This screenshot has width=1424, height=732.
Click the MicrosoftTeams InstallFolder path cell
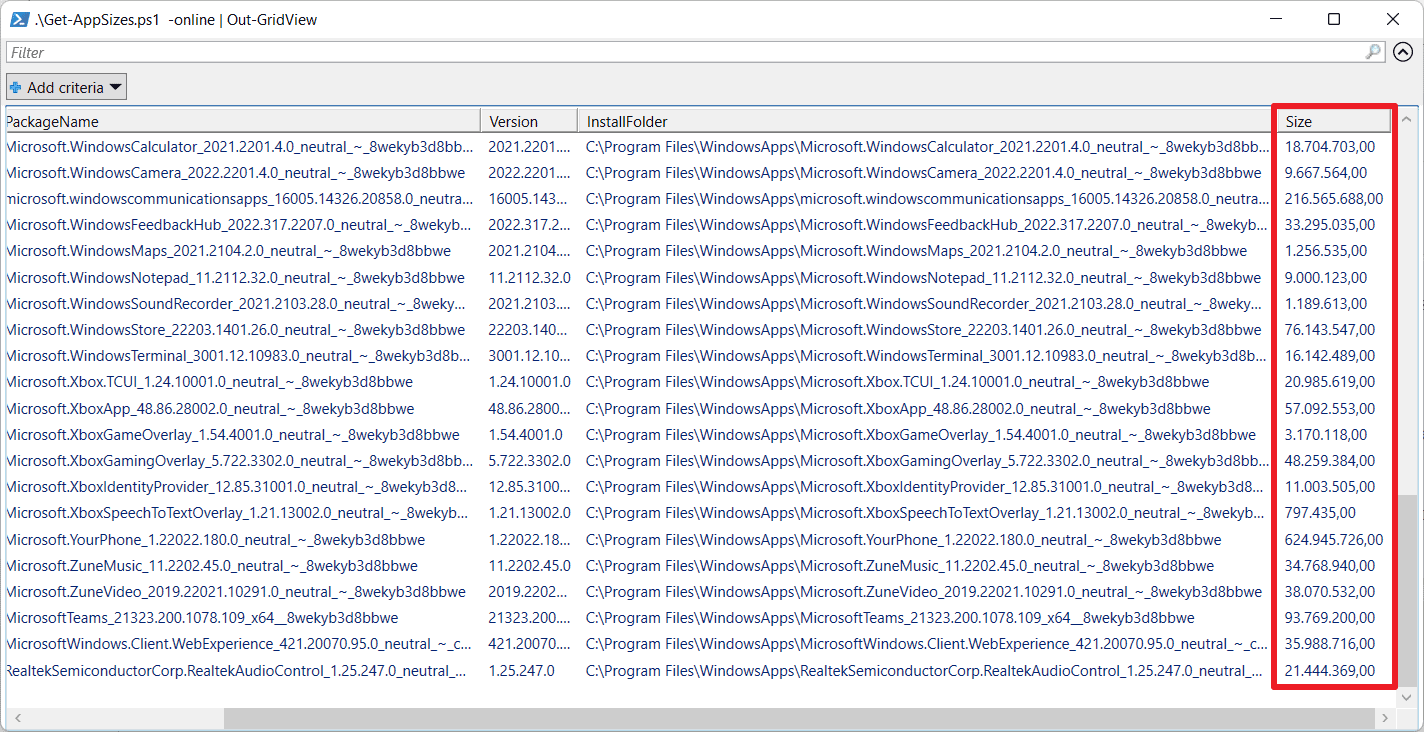[x=890, y=618]
